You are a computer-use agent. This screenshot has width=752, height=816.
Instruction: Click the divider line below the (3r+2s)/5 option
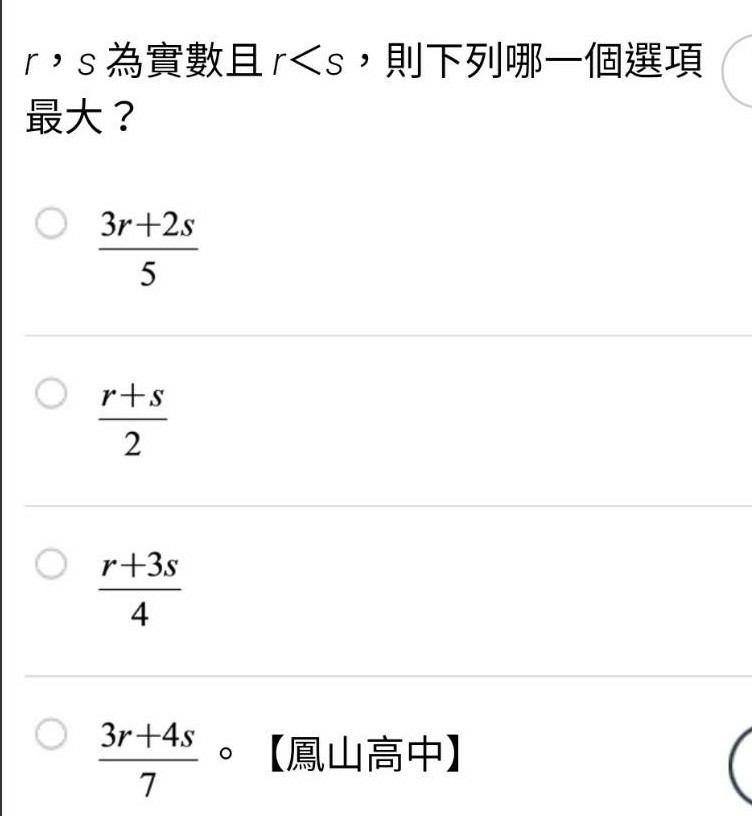(388, 336)
